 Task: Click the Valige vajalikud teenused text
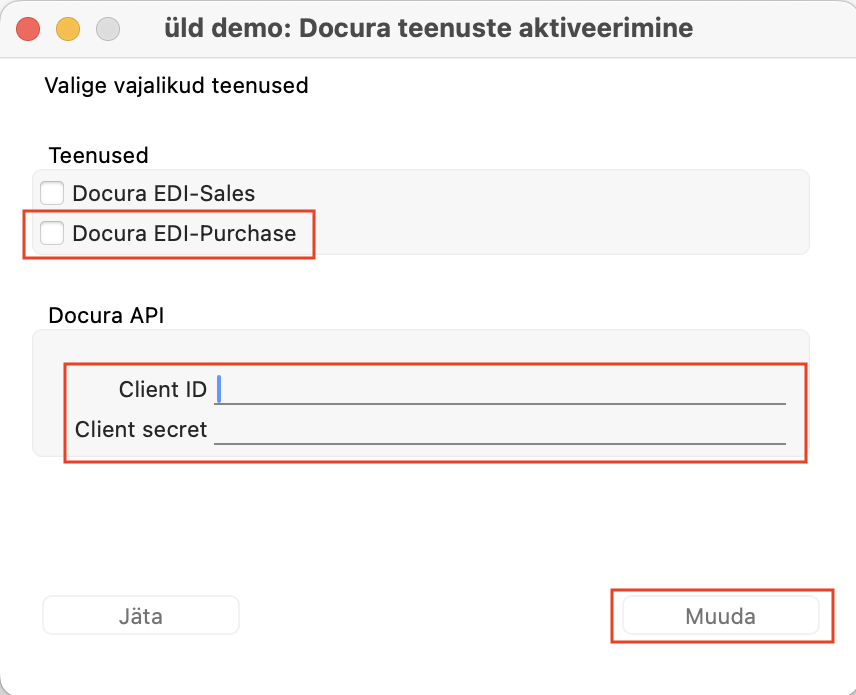coord(176,86)
